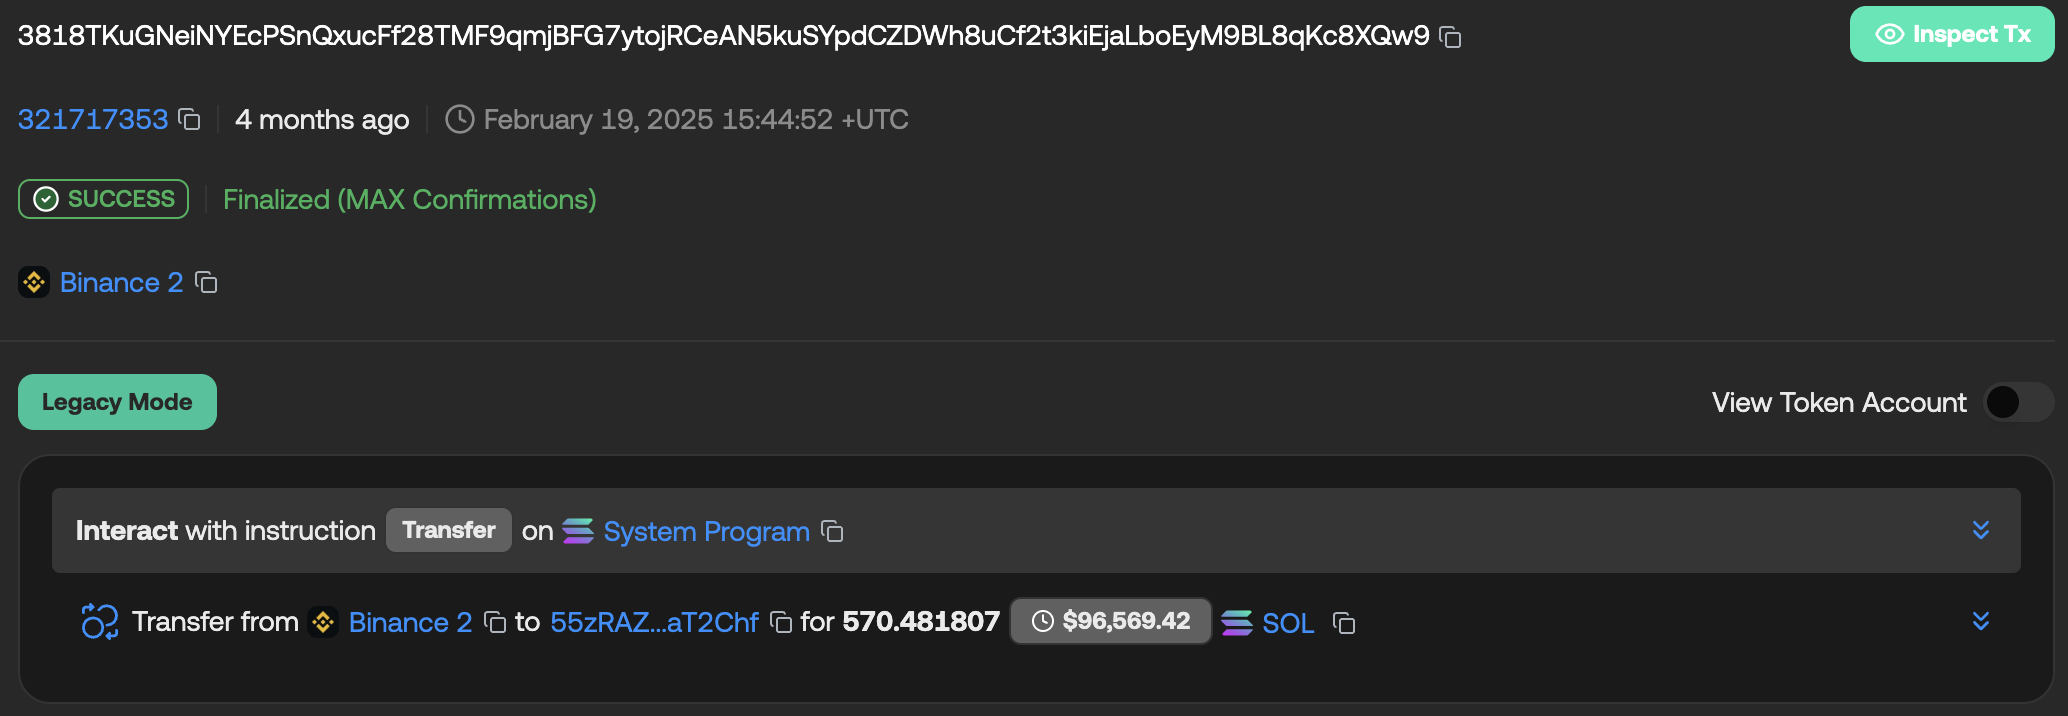Open the Binance 2 signer account
Screen dimensions: 2068x716
point(121,283)
